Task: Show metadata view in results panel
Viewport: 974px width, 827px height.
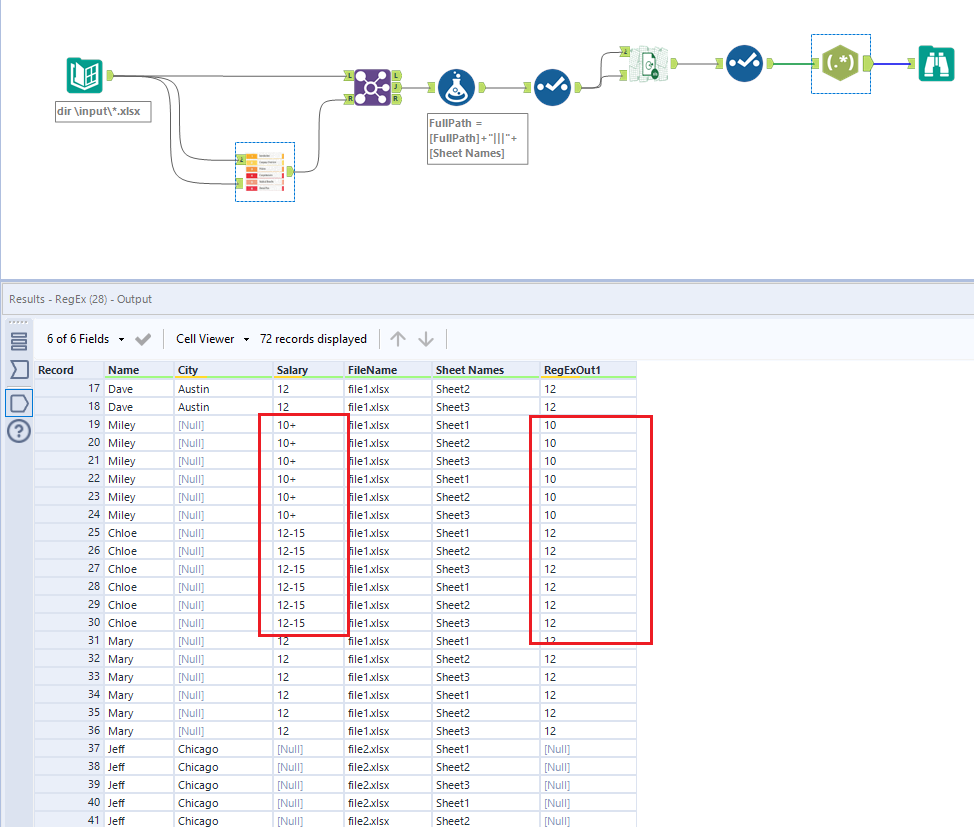Action: tap(19, 370)
